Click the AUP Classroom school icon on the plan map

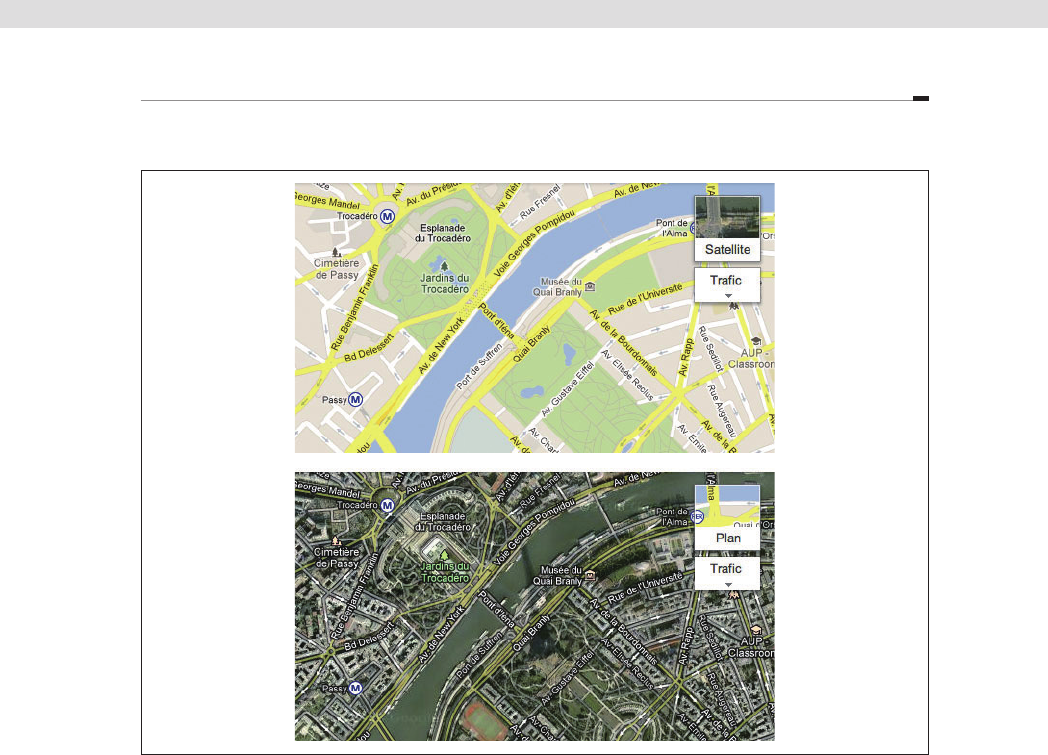tap(756, 341)
